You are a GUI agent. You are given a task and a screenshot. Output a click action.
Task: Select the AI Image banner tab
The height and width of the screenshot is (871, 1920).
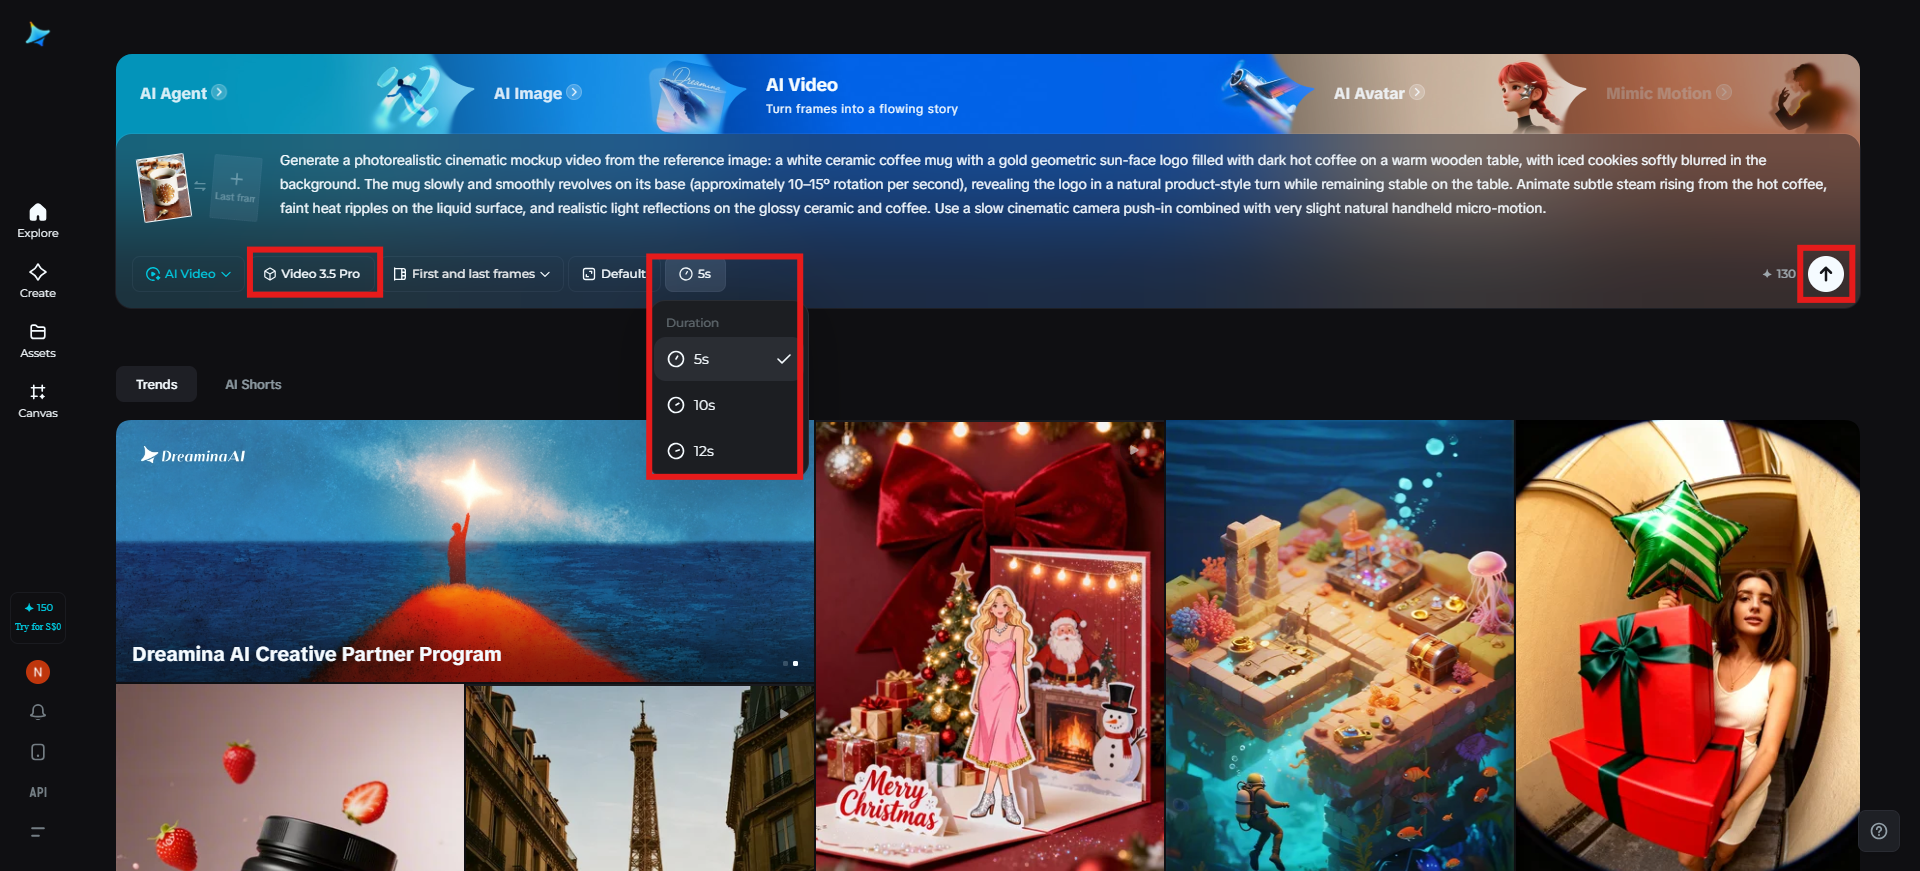538,93
